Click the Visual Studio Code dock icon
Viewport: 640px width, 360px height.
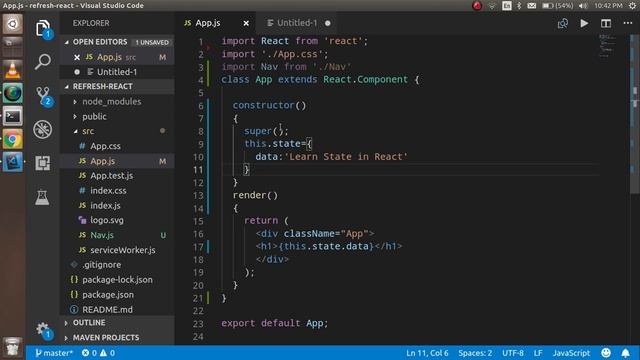[x=13, y=162]
